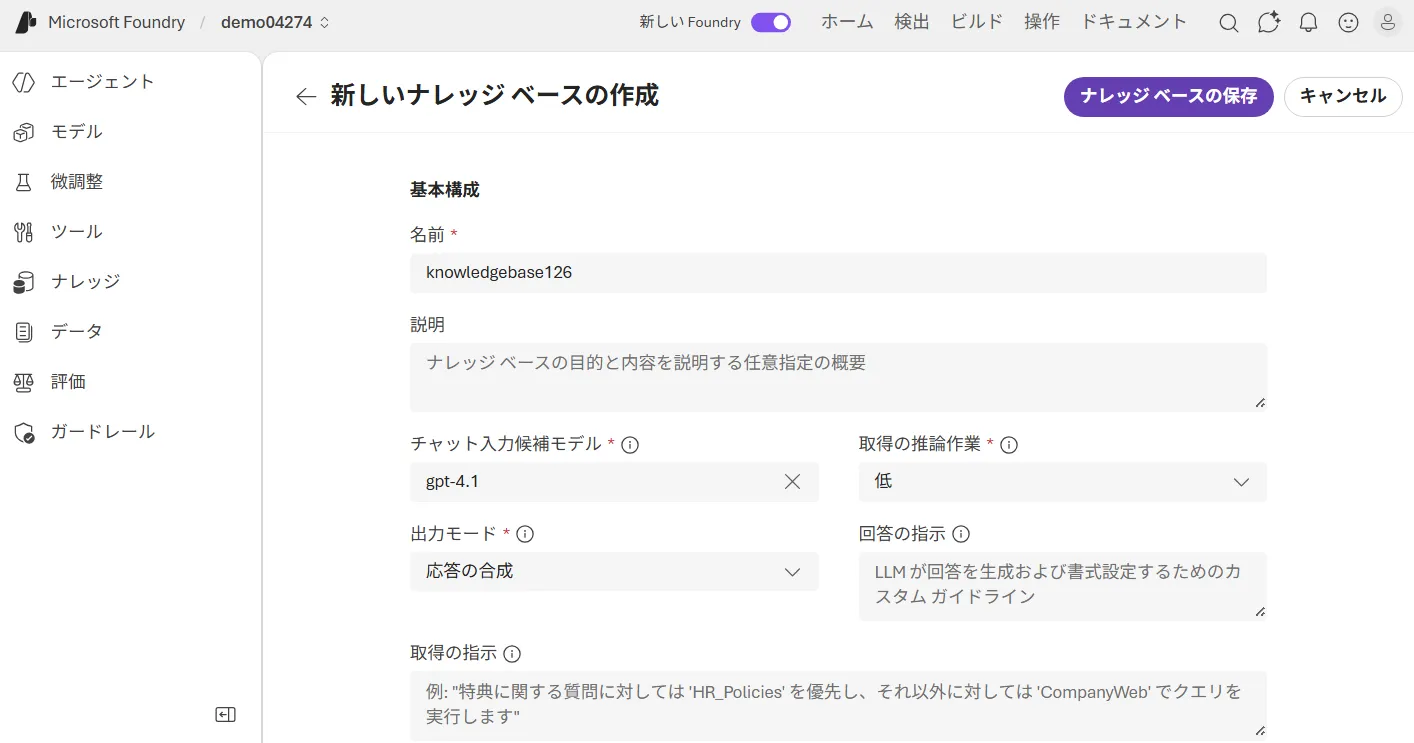Click the 説明 text area
Viewport: 1414px width, 743px height.
(x=838, y=377)
